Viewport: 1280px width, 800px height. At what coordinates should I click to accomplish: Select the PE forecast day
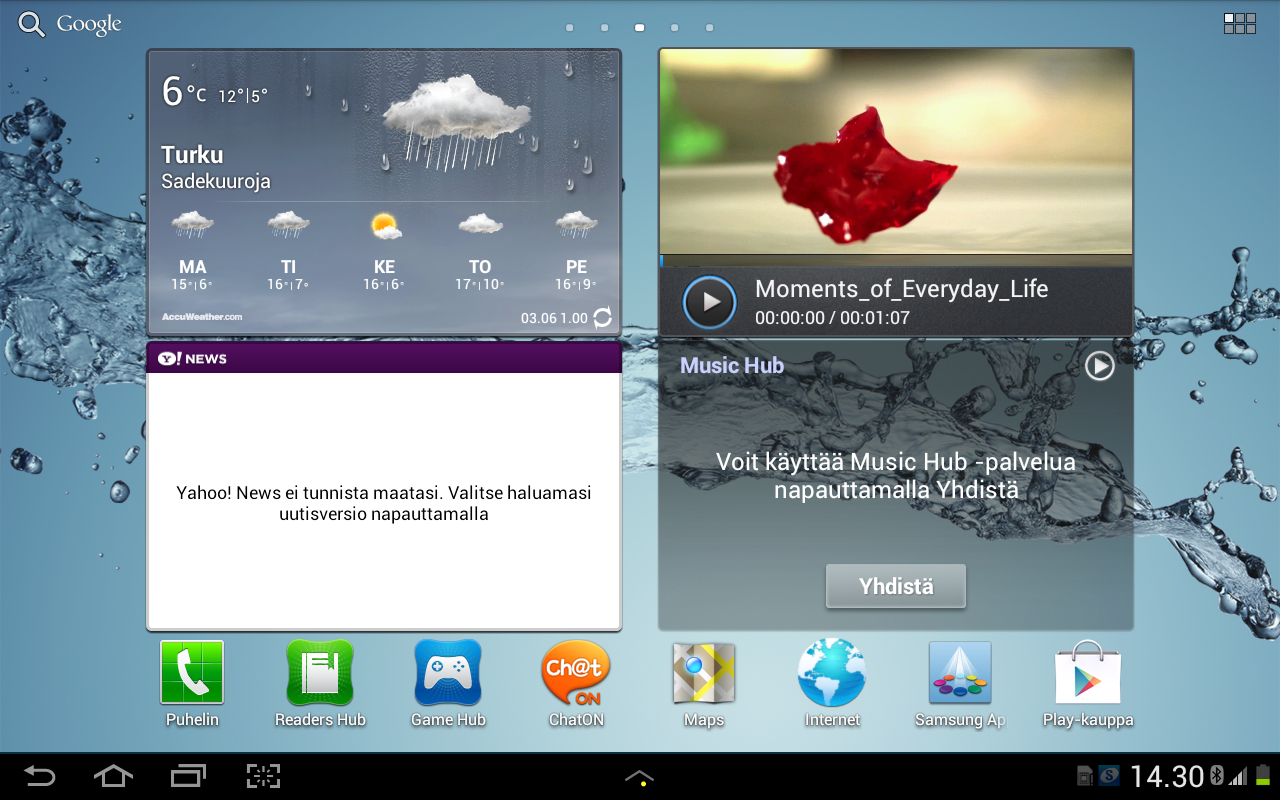coord(577,250)
